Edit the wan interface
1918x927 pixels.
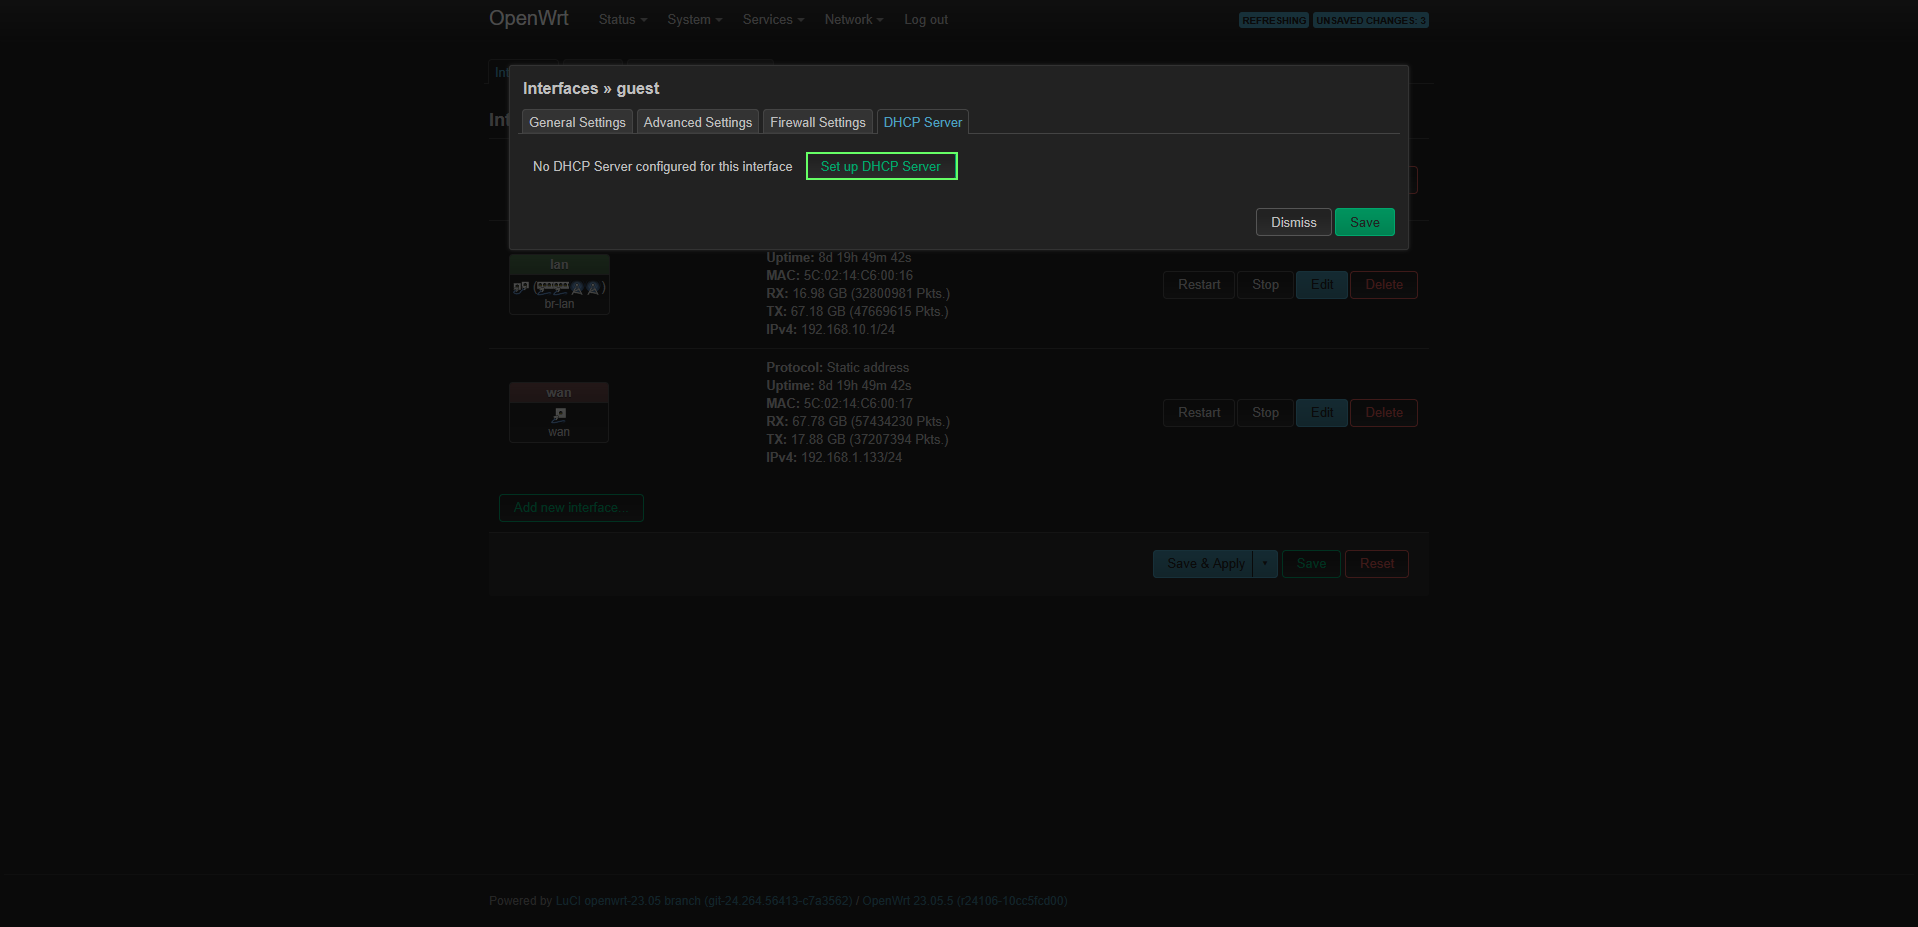tap(1322, 413)
